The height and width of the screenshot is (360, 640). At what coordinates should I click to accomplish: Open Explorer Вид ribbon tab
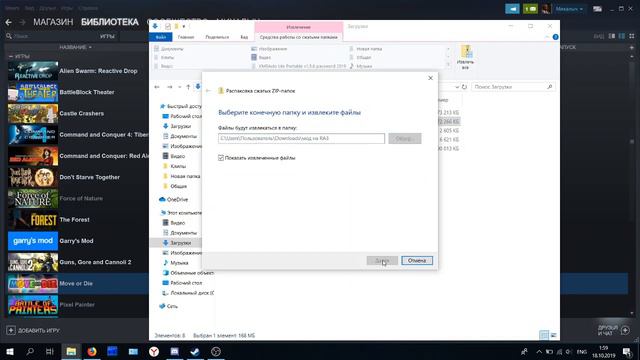point(244,37)
